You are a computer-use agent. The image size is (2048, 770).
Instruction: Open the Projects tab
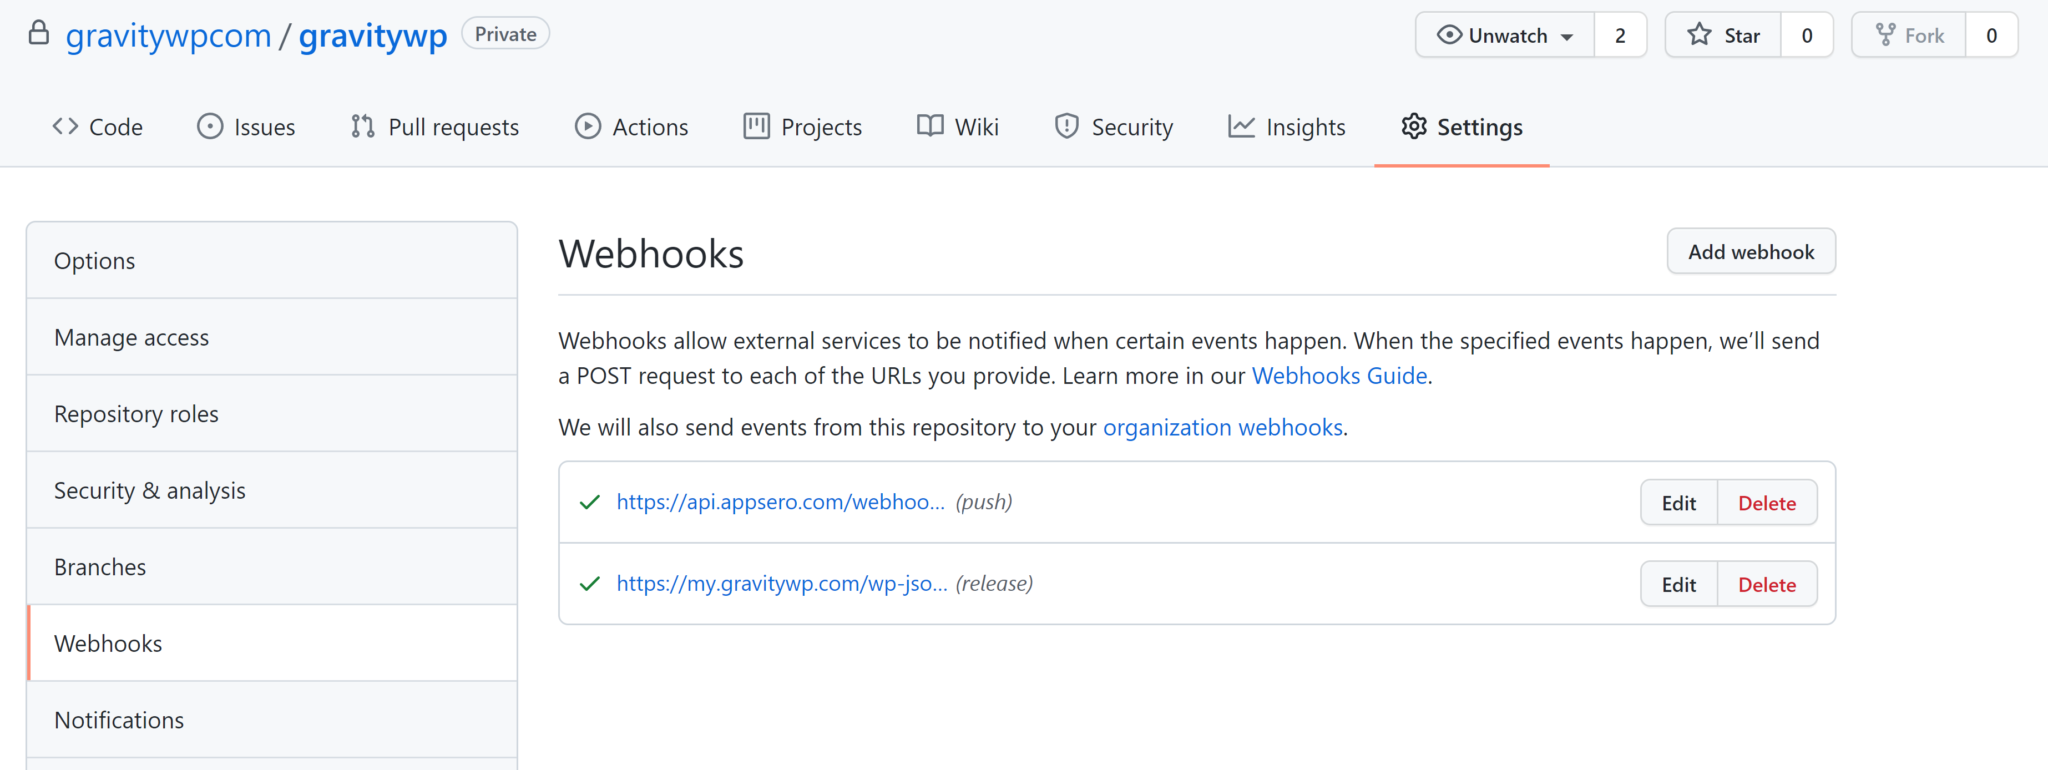pos(802,127)
